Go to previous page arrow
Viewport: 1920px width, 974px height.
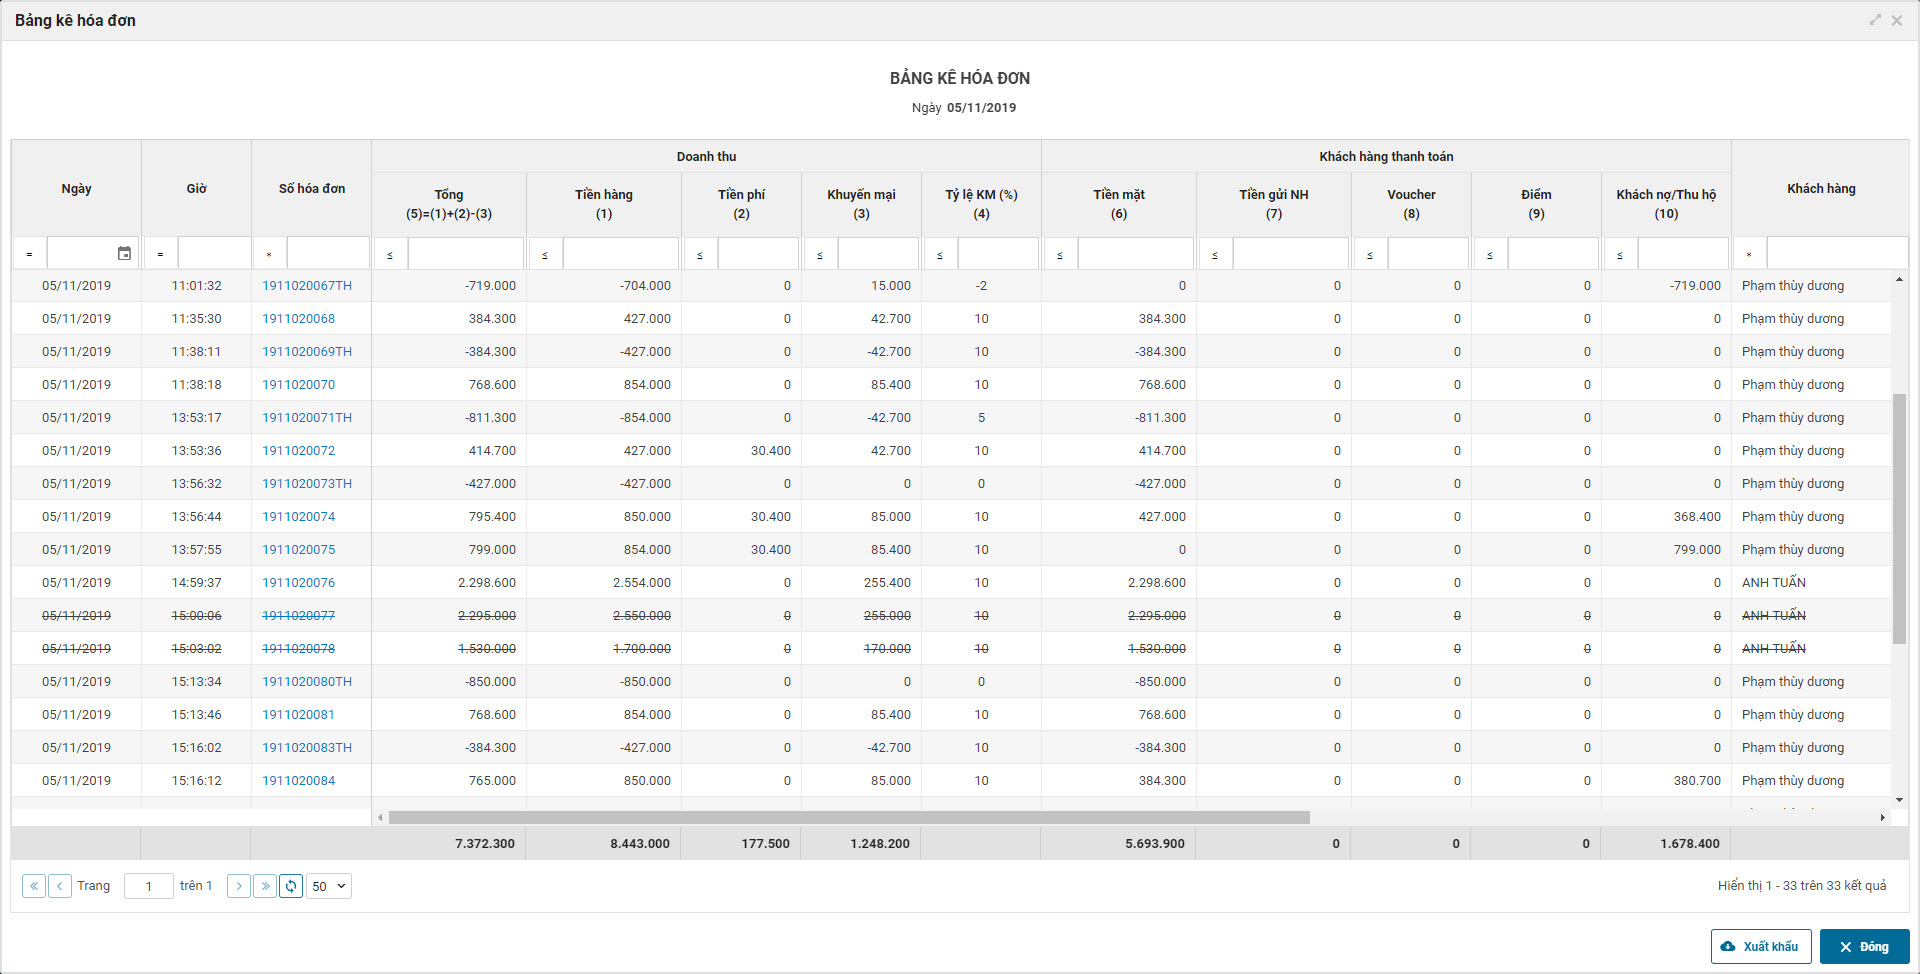click(x=60, y=886)
